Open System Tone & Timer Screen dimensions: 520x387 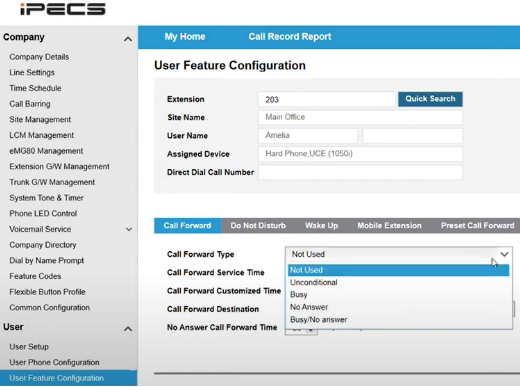click(x=46, y=198)
